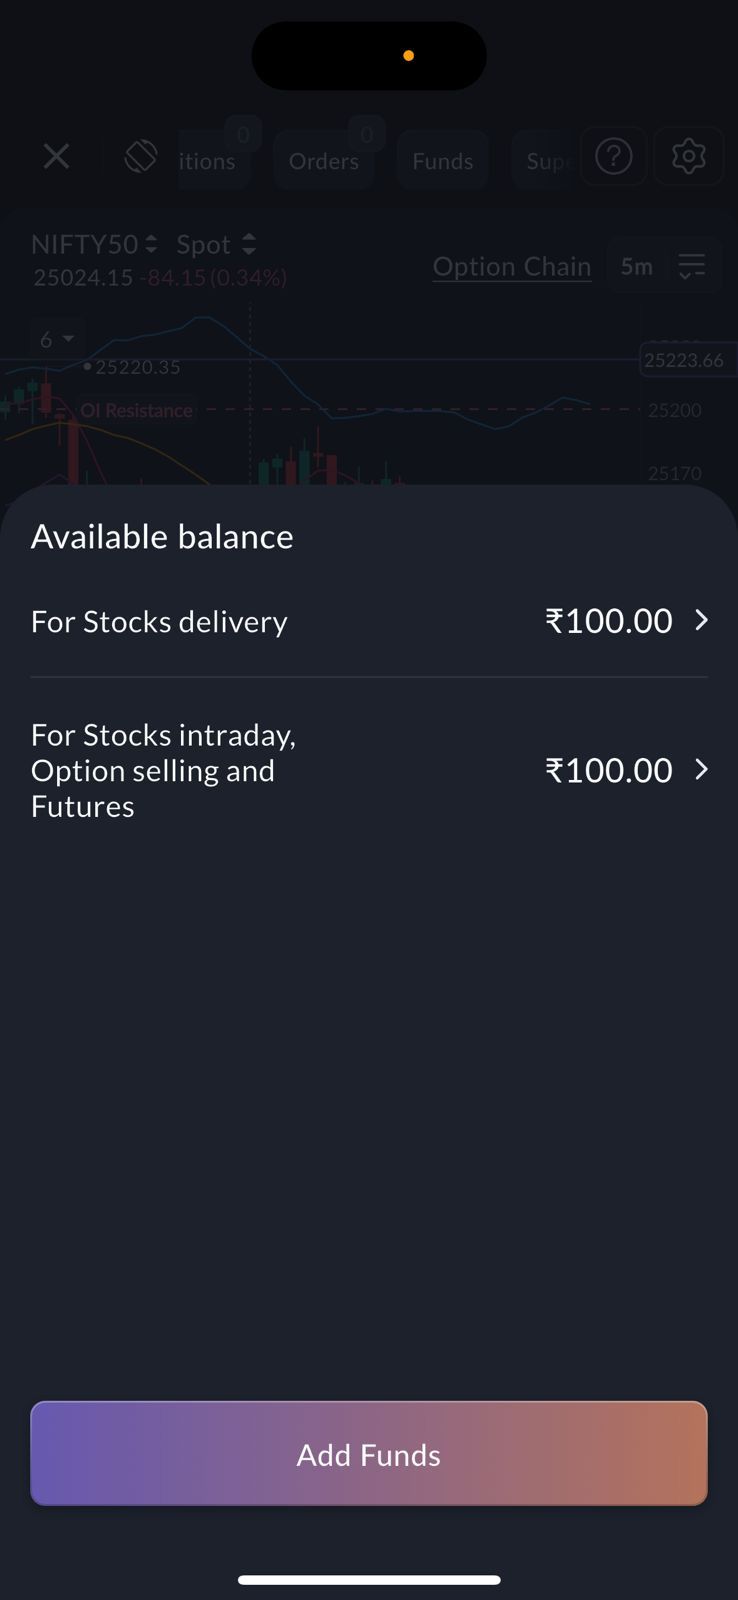Expand the NIFTY50 symbol selector
This screenshot has width=738, height=1600.
94,244
